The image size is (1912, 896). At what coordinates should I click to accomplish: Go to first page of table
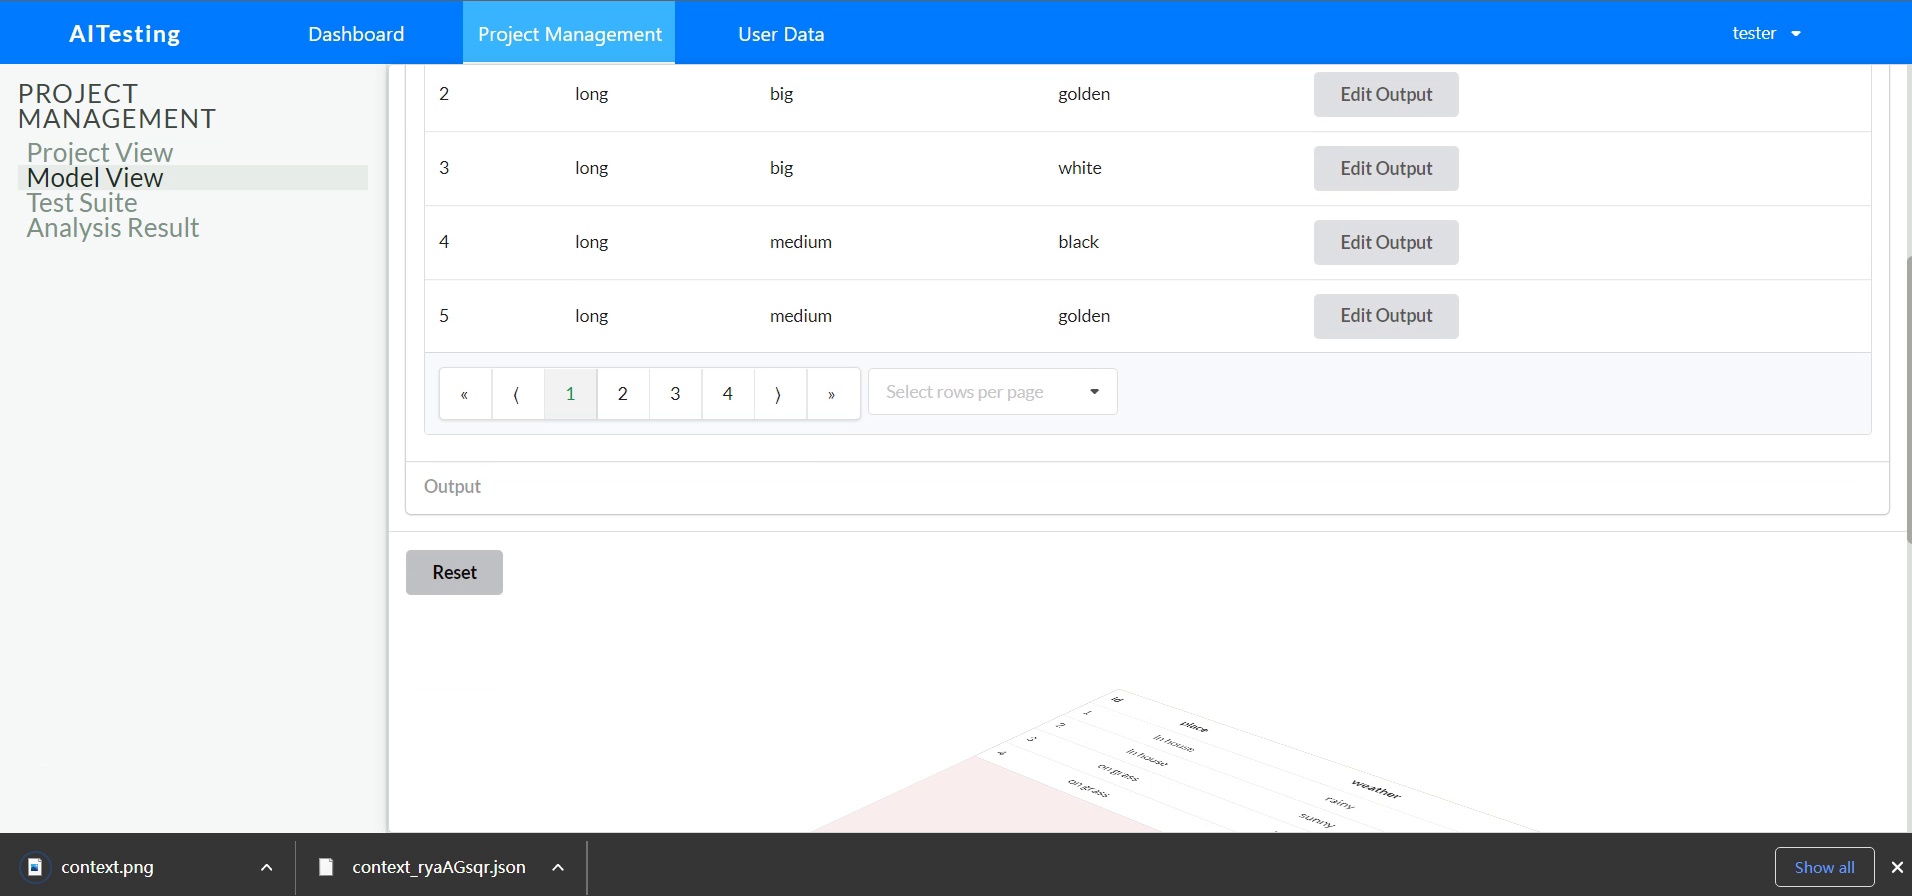click(465, 394)
